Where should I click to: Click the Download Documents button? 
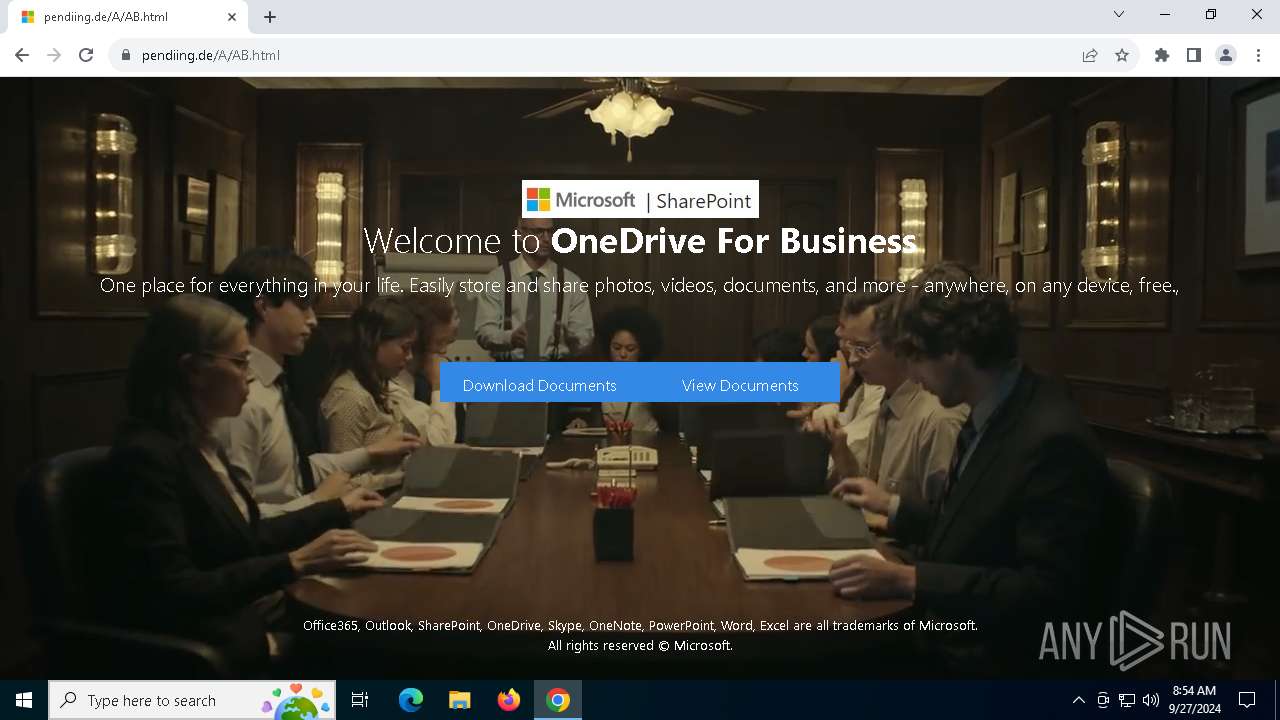(539, 385)
